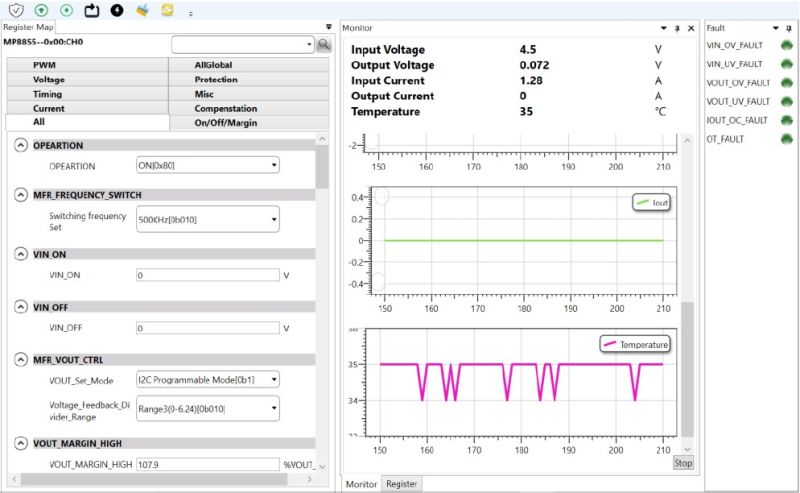
Task: Open the toolbar overflow options arrow
Action: [191, 14]
